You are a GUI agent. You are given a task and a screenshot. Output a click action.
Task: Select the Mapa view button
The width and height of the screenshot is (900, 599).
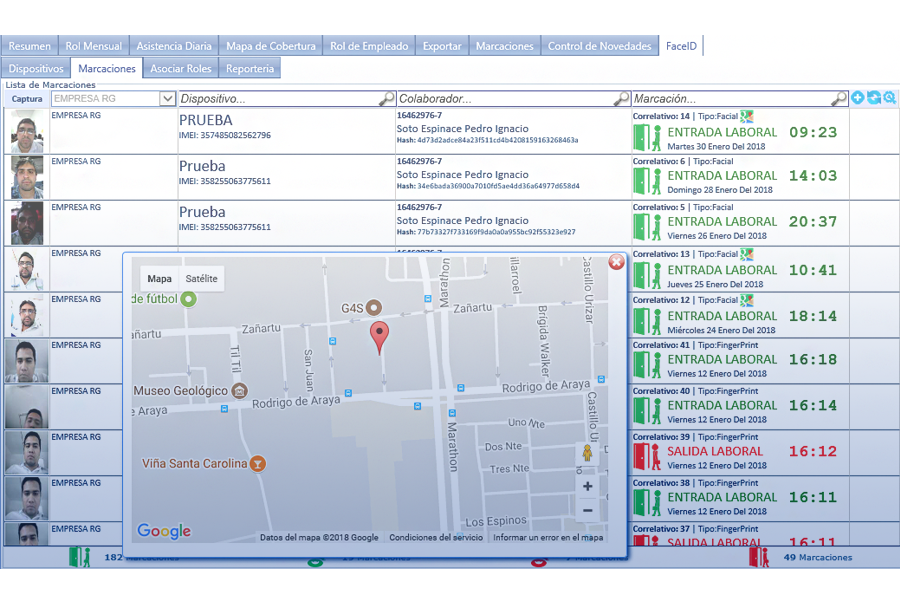click(x=159, y=279)
